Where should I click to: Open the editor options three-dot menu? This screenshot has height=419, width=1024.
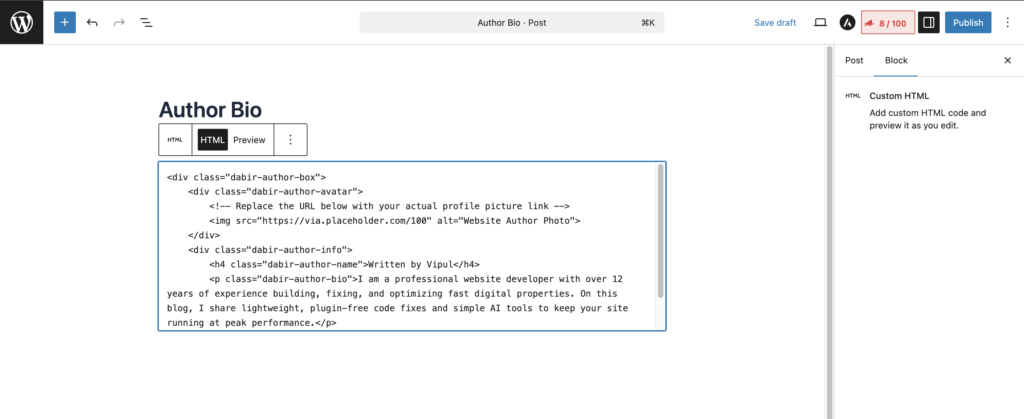(x=1007, y=22)
